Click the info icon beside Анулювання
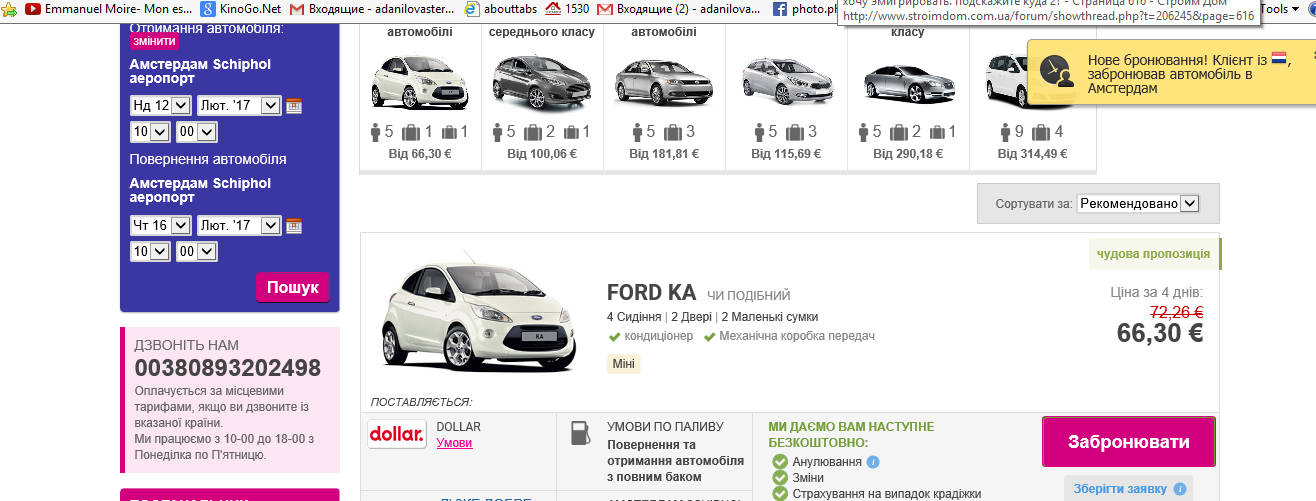 click(x=873, y=462)
